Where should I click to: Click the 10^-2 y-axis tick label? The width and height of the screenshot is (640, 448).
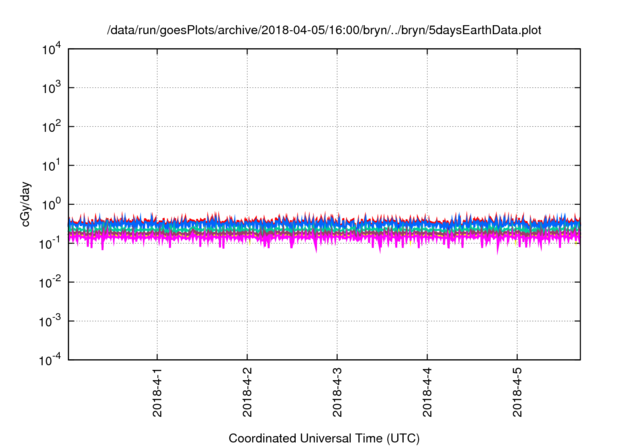(50, 282)
